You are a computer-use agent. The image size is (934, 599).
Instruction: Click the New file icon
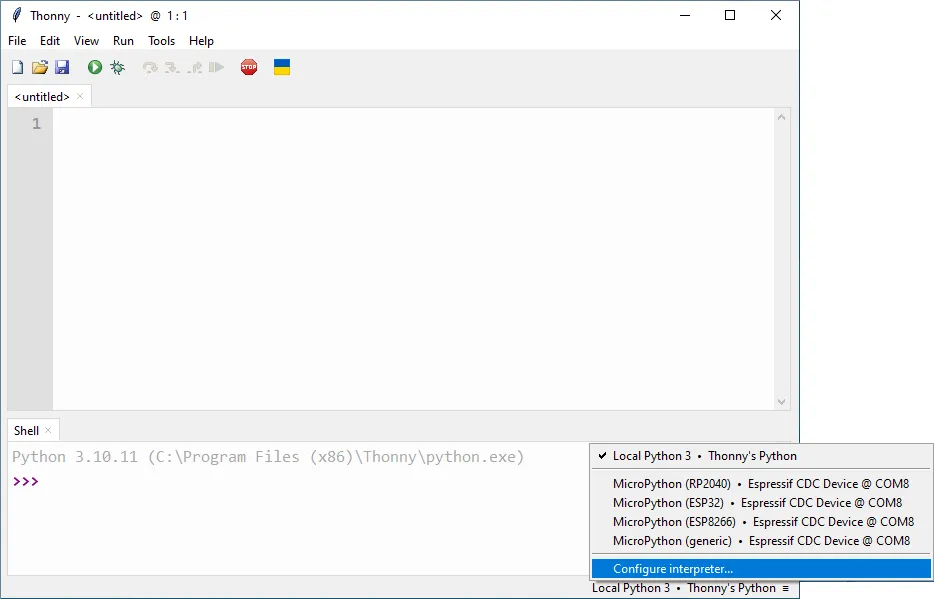coord(17,67)
